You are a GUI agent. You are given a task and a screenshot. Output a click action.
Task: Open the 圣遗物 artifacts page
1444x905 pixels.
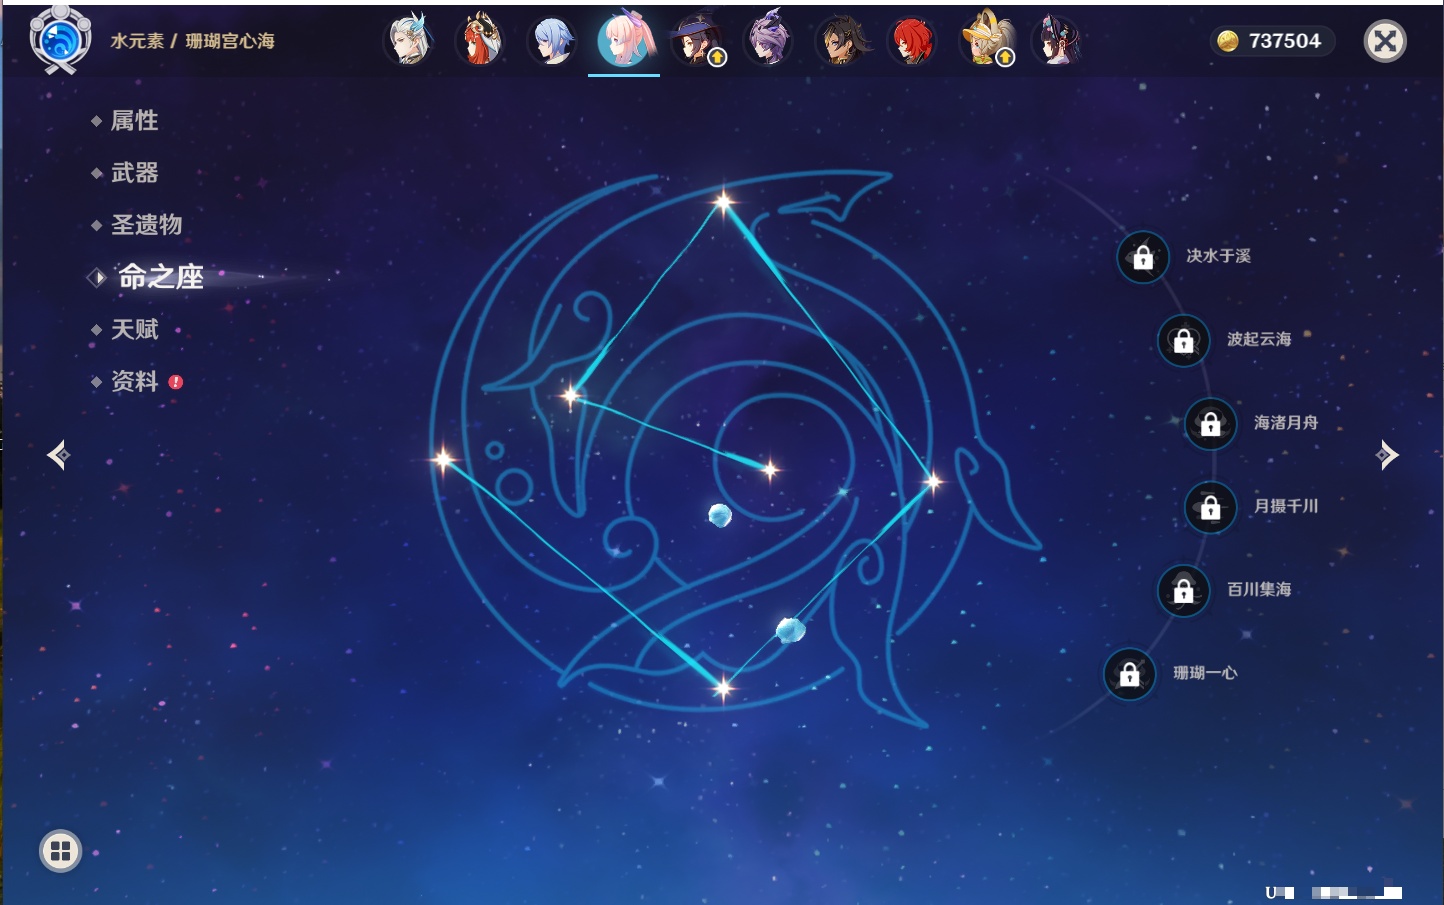tap(146, 224)
